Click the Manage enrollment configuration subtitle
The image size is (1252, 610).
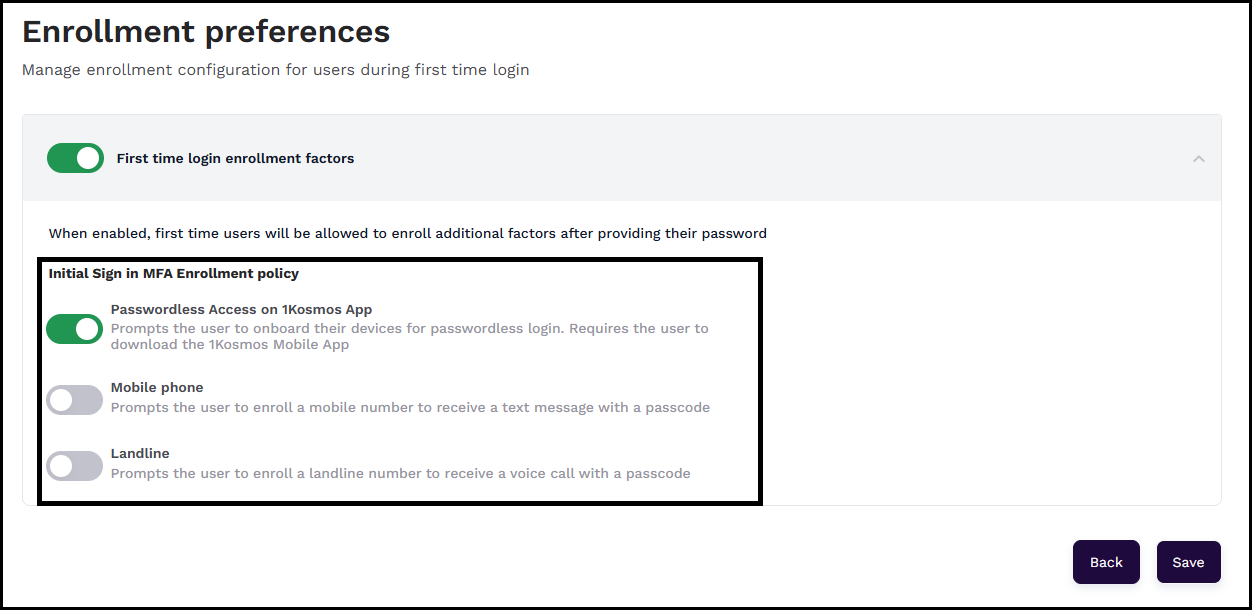275,70
